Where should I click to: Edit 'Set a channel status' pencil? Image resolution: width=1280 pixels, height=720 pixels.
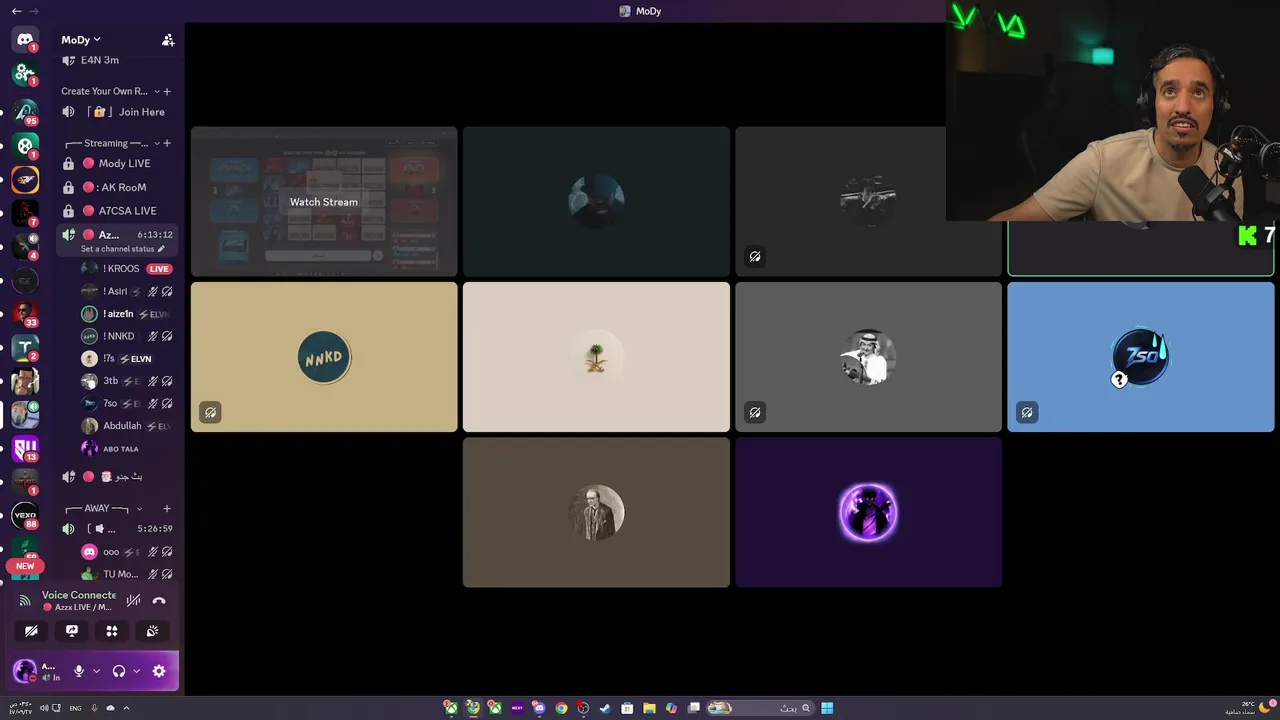pos(161,249)
